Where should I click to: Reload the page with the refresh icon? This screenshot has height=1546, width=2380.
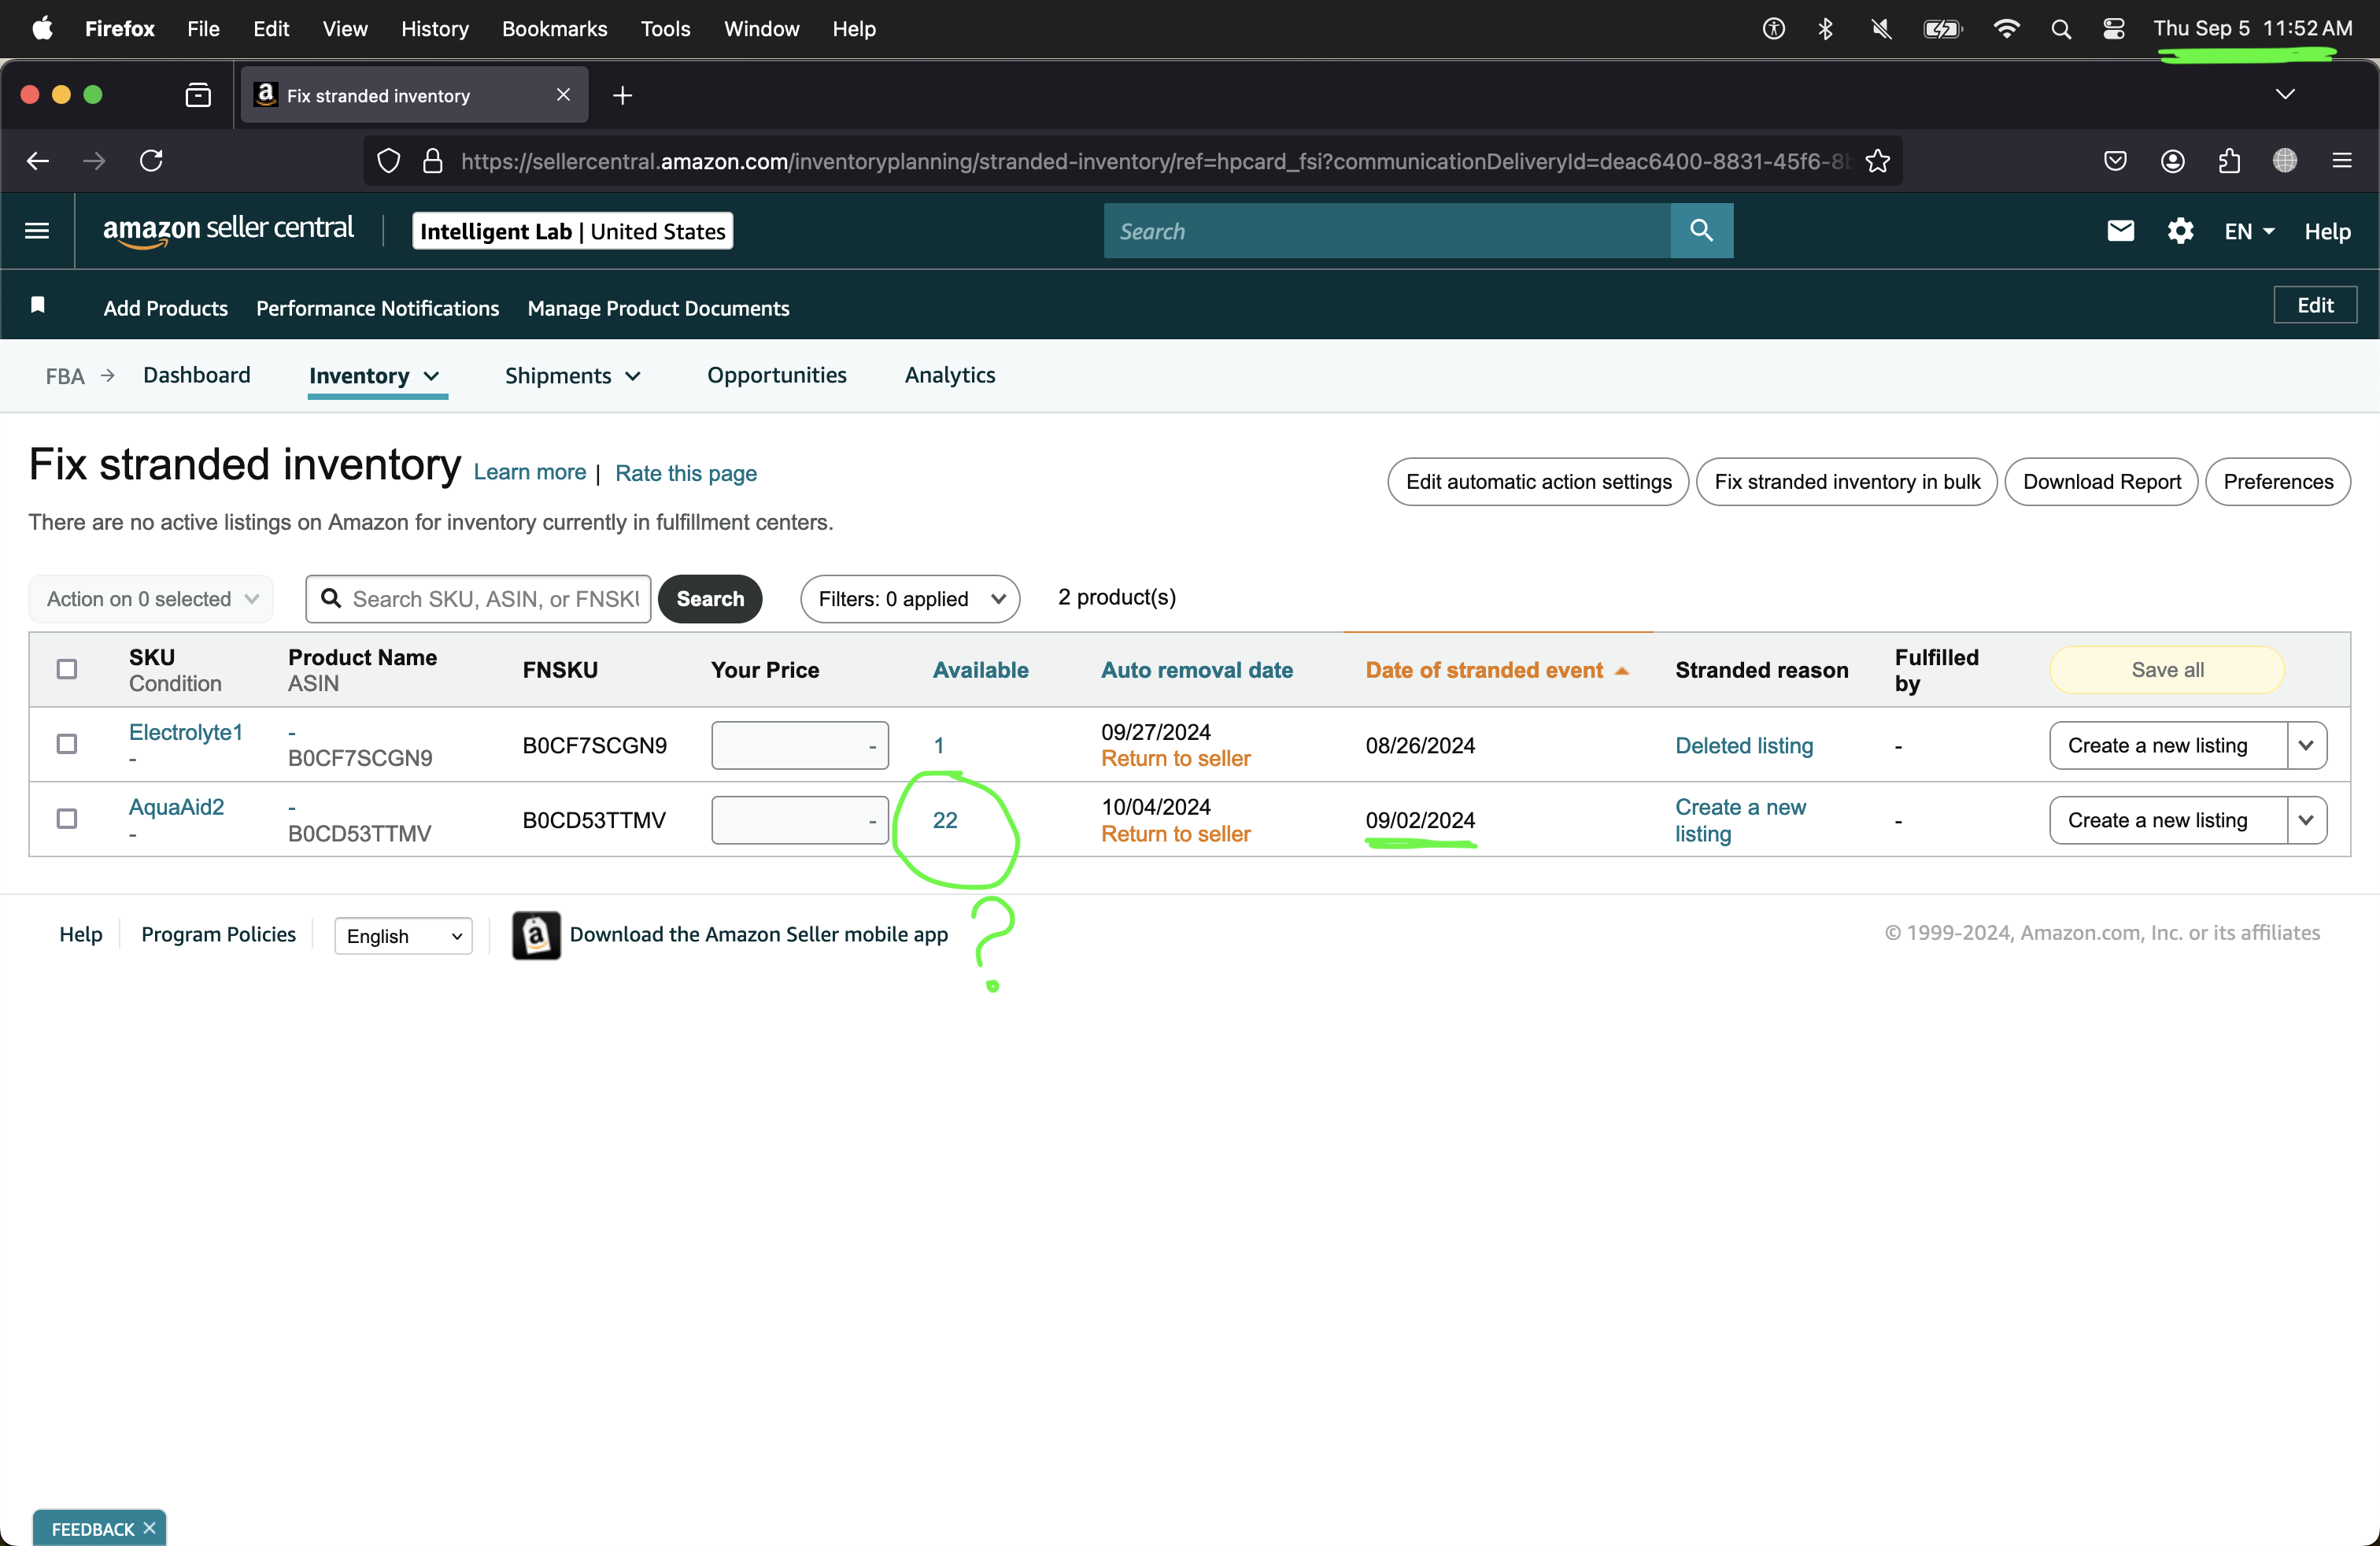pos(151,161)
